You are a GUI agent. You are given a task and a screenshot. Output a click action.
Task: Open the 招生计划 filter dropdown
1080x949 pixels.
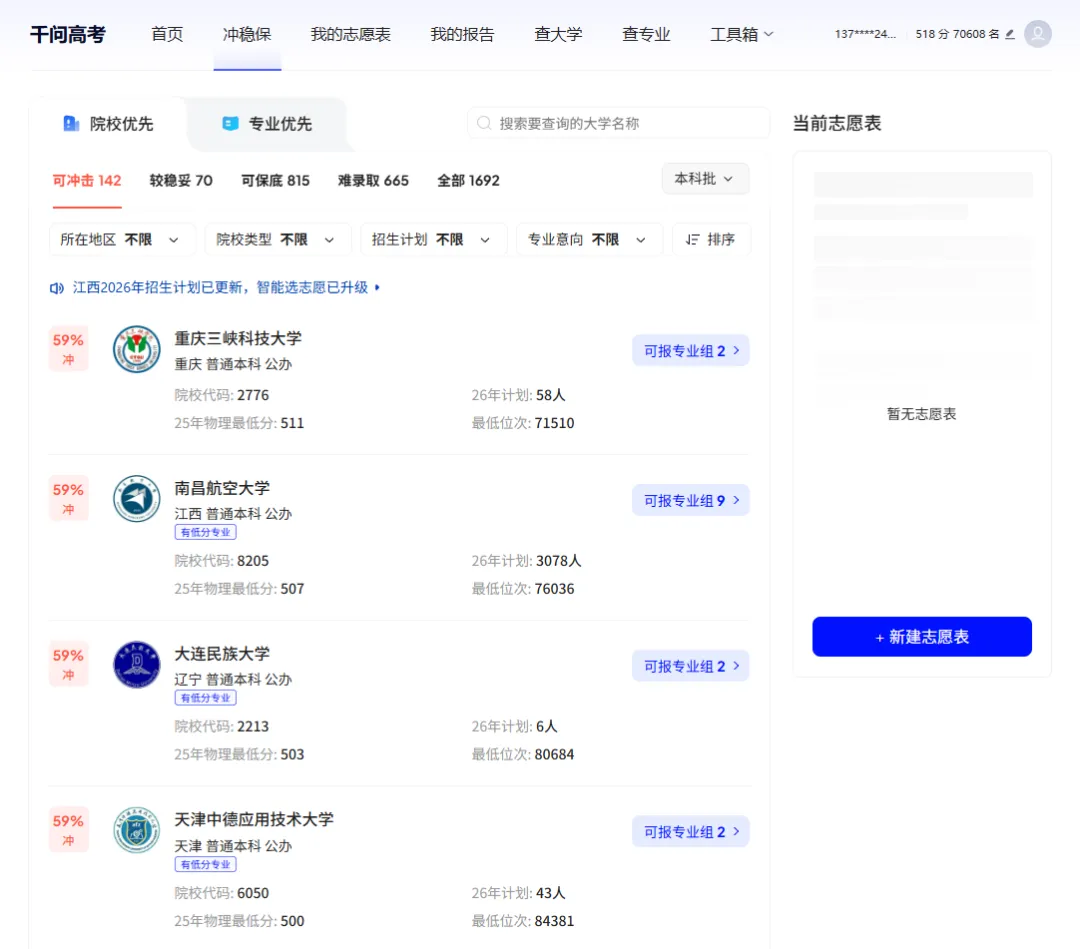tap(433, 239)
